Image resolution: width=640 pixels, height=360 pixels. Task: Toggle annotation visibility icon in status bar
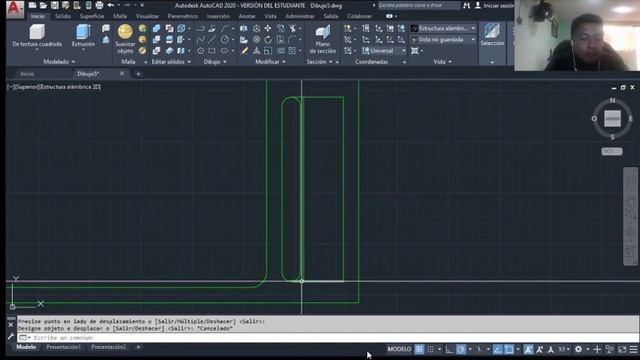tap(528, 349)
